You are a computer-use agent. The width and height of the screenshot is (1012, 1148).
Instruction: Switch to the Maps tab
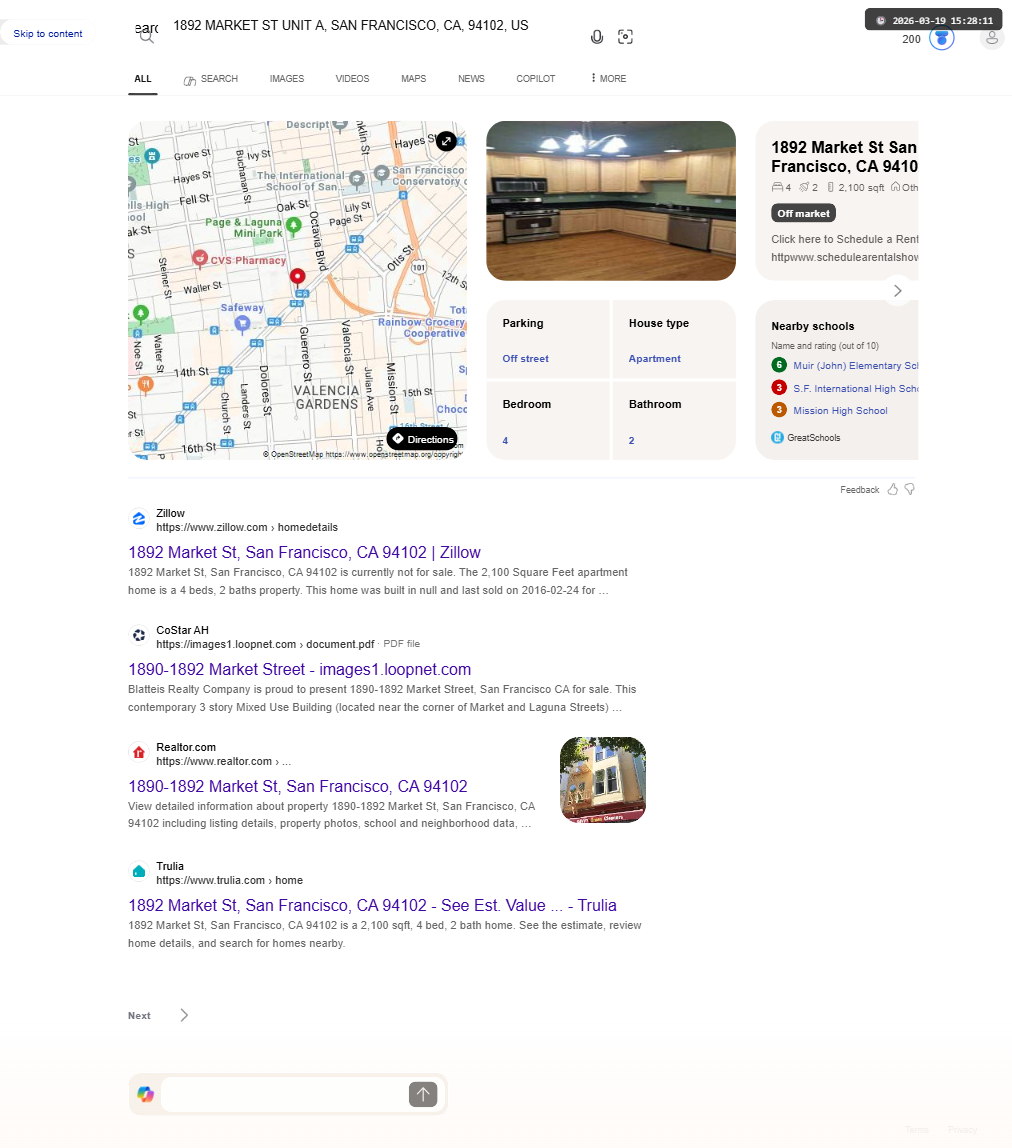(414, 78)
